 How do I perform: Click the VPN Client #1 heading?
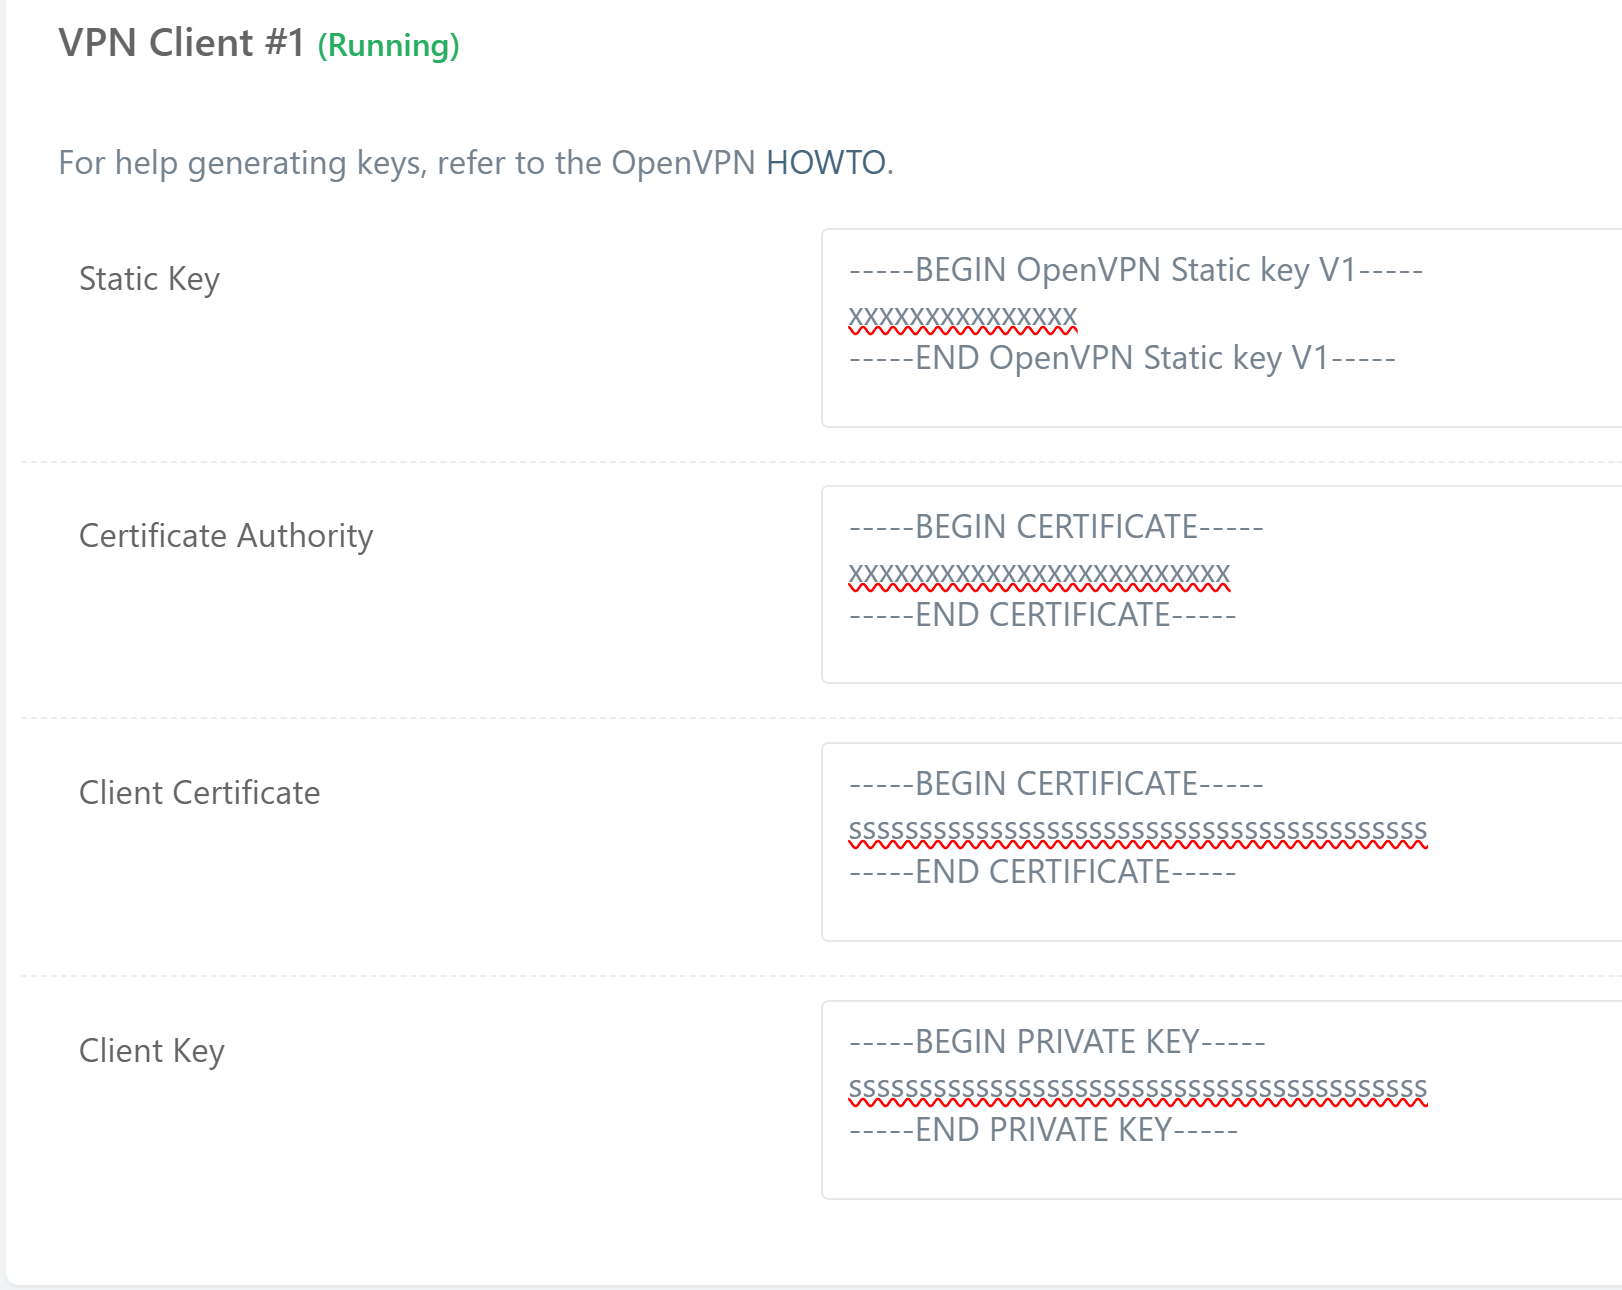pyautogui.click(x=181, y=43)
